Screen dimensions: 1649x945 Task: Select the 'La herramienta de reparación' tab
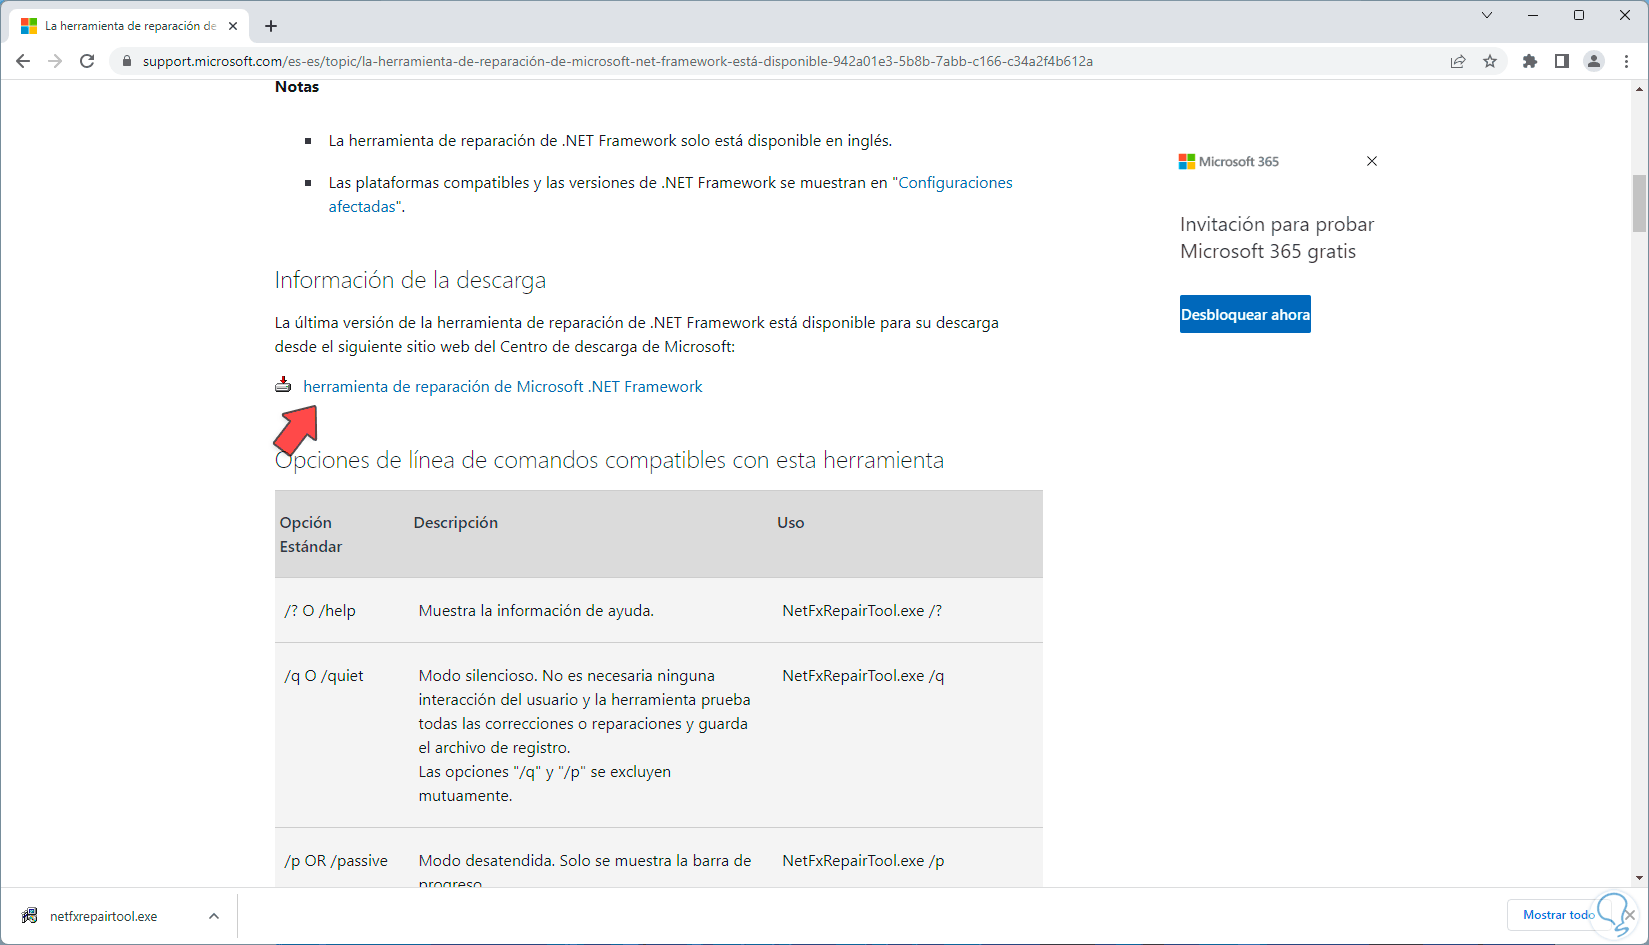(130, 26)
